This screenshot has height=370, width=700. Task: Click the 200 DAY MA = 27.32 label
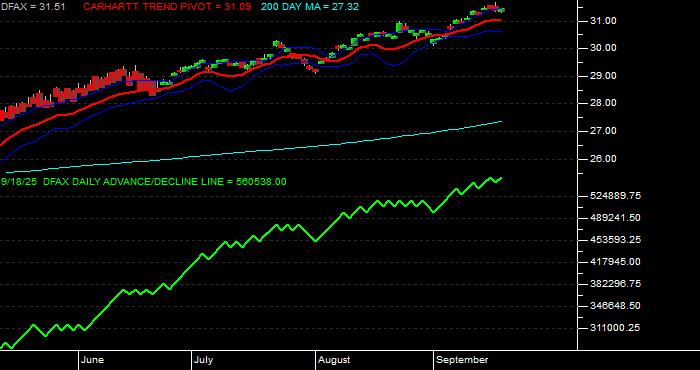(310, 7)
